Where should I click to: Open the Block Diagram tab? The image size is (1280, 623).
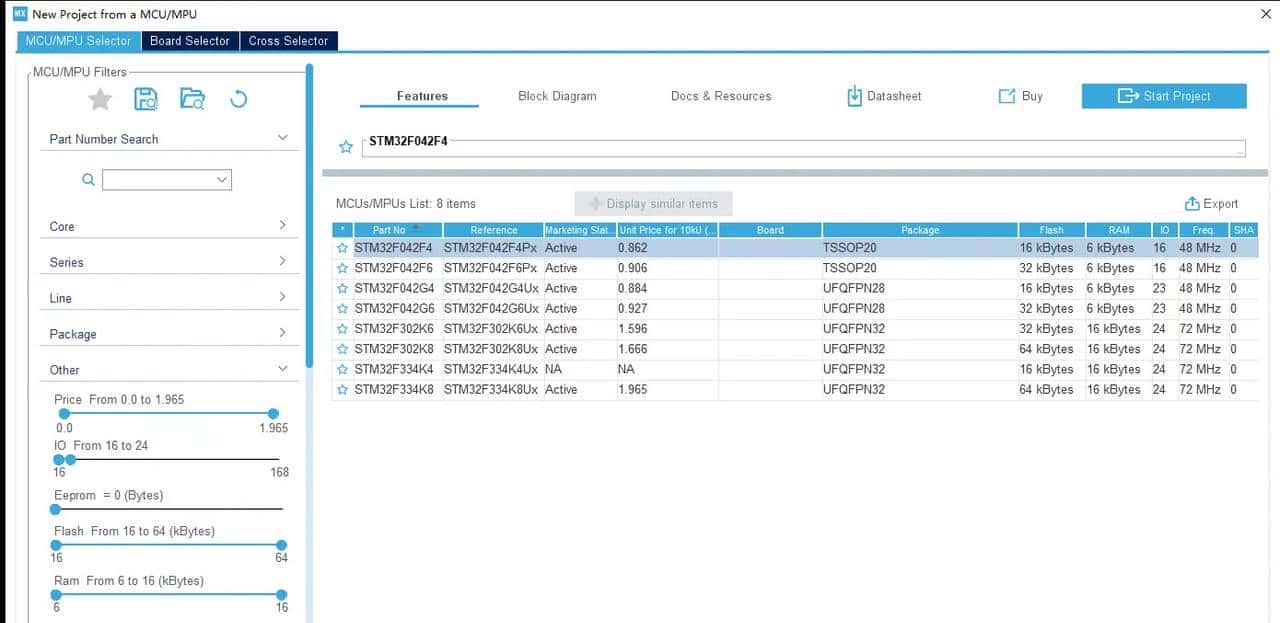[557, 96]
